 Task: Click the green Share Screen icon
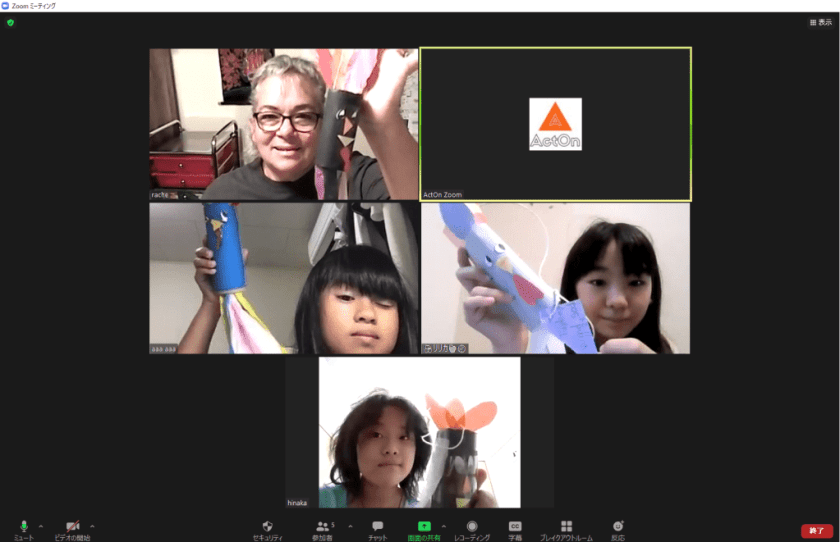[424, 526]
